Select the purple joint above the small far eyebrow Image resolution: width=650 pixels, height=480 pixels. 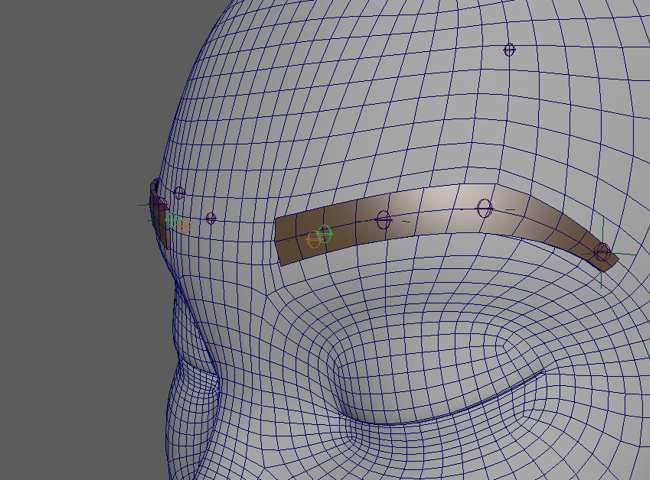179,192
